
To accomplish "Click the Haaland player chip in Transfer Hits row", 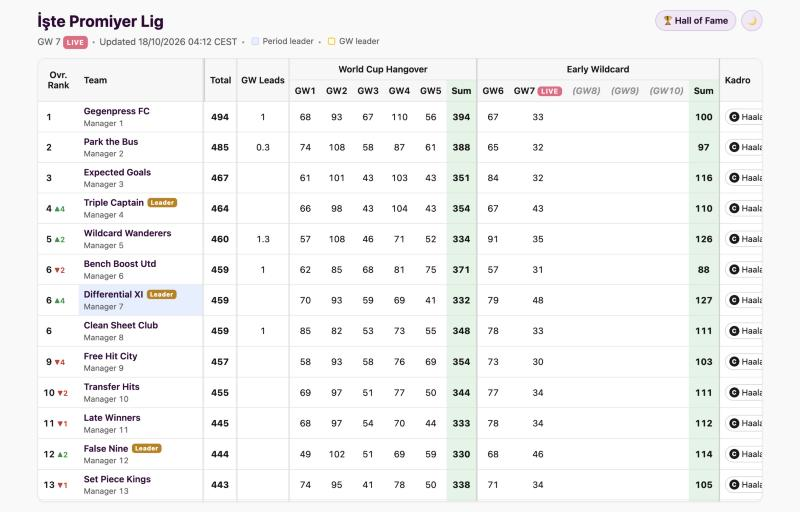I will (x=744, y=393).
